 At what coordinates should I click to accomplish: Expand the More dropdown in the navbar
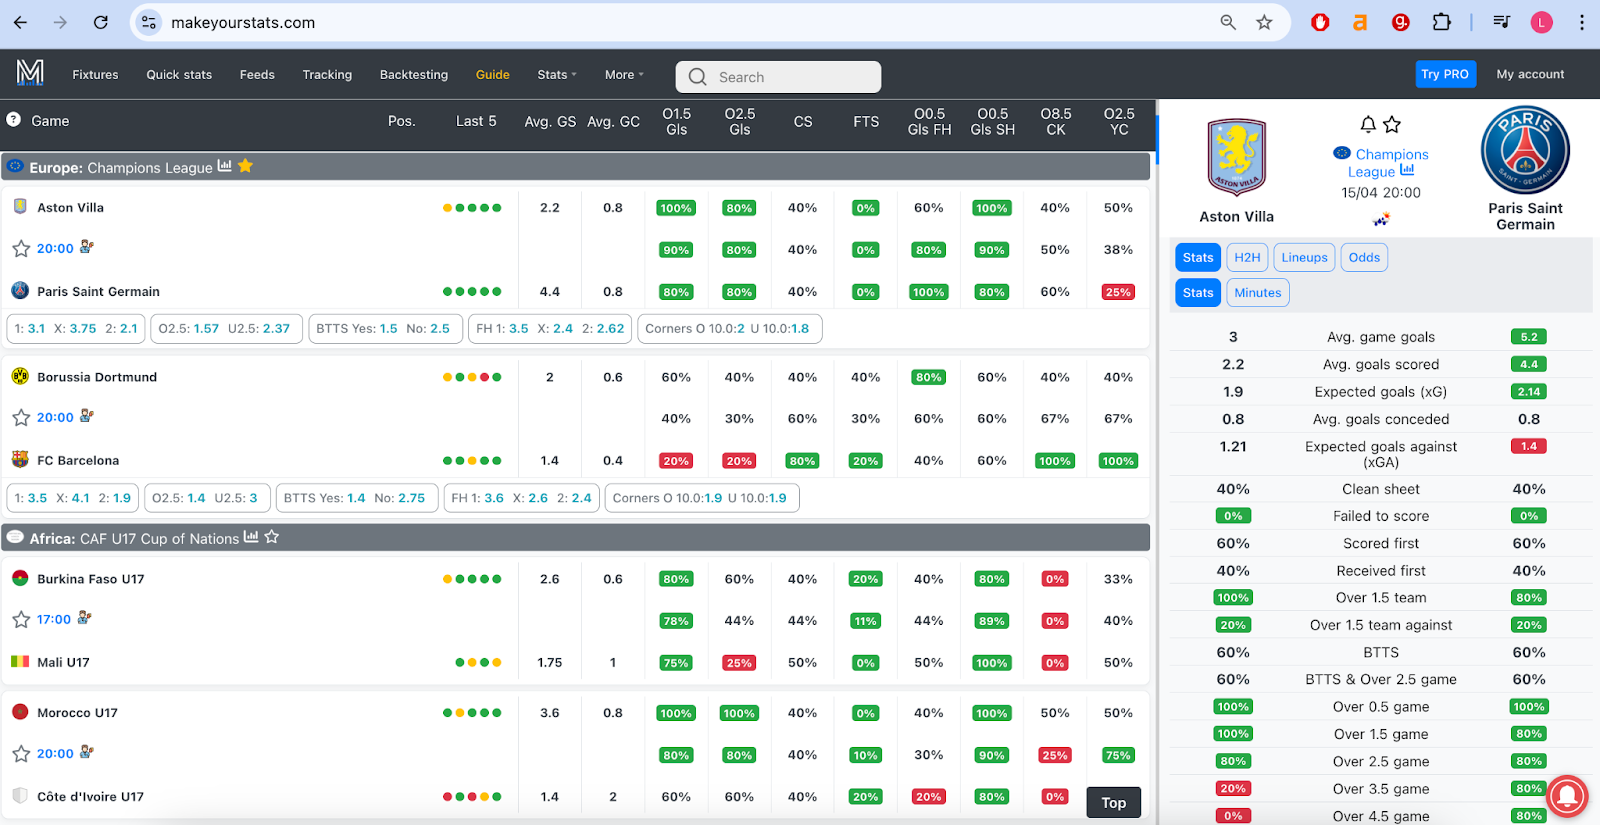(x=624, y=75)
